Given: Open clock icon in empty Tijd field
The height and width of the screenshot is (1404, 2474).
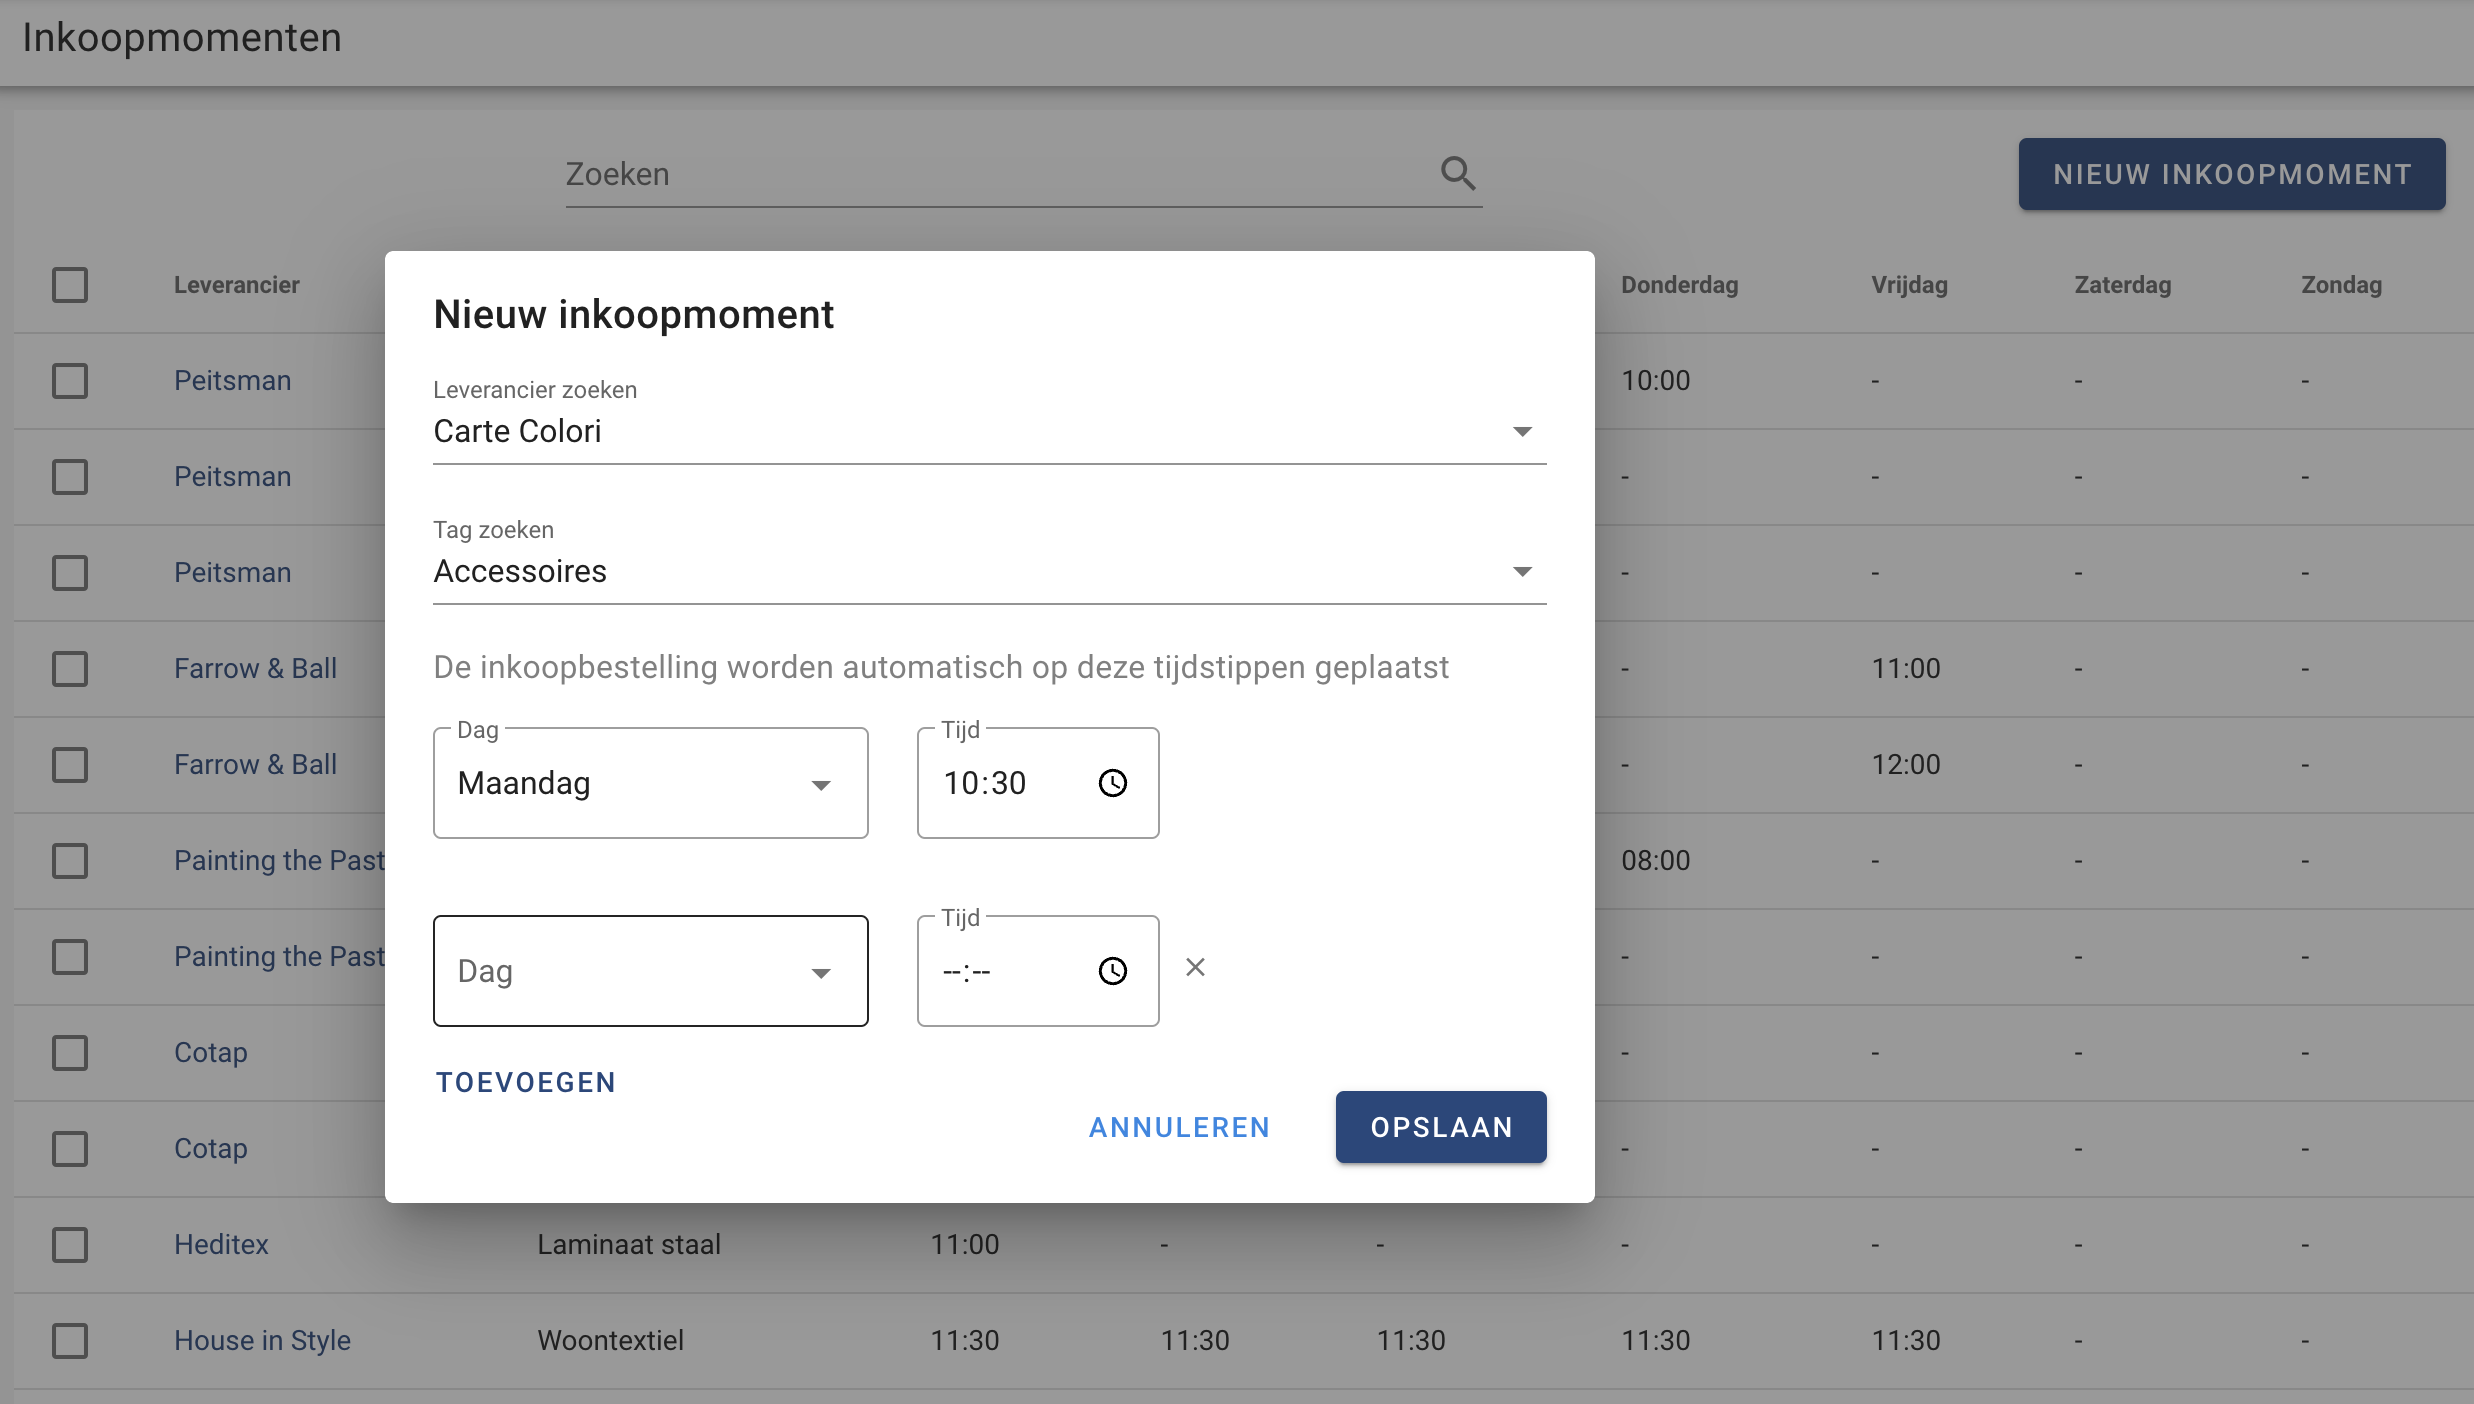Looking at the screenshot, I should point(1112,971).
